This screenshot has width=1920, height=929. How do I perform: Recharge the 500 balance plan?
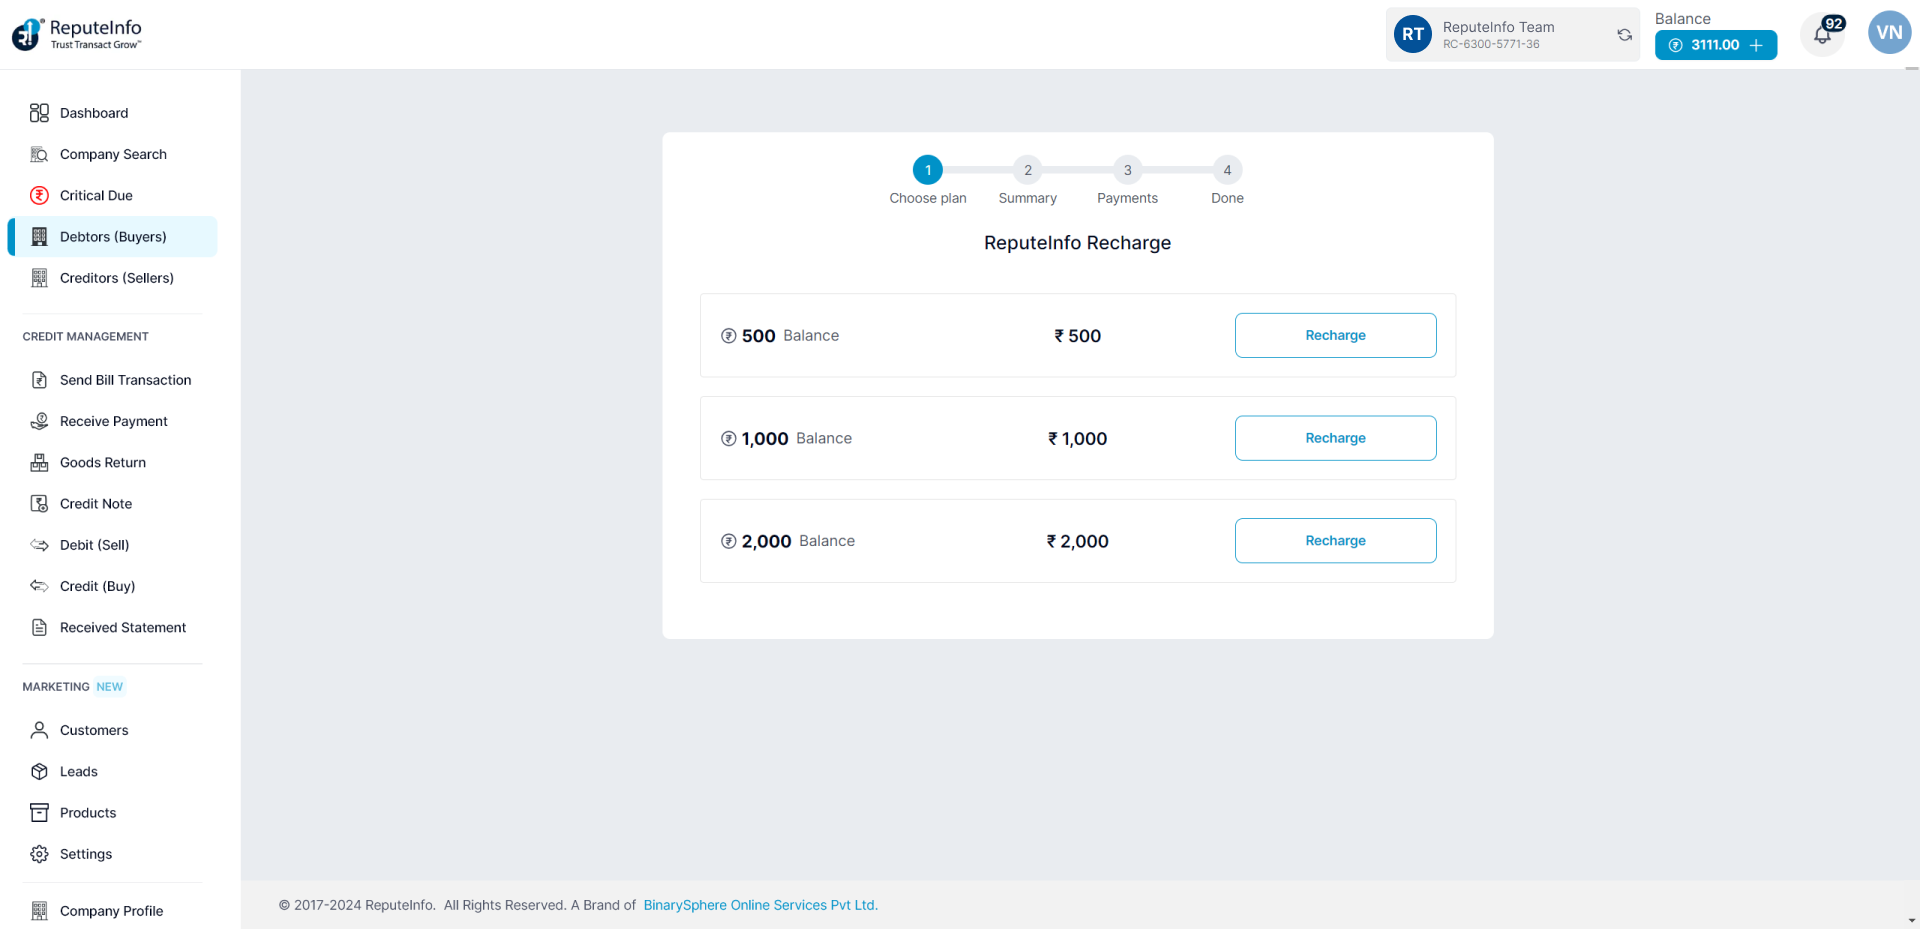point(1335,336)
